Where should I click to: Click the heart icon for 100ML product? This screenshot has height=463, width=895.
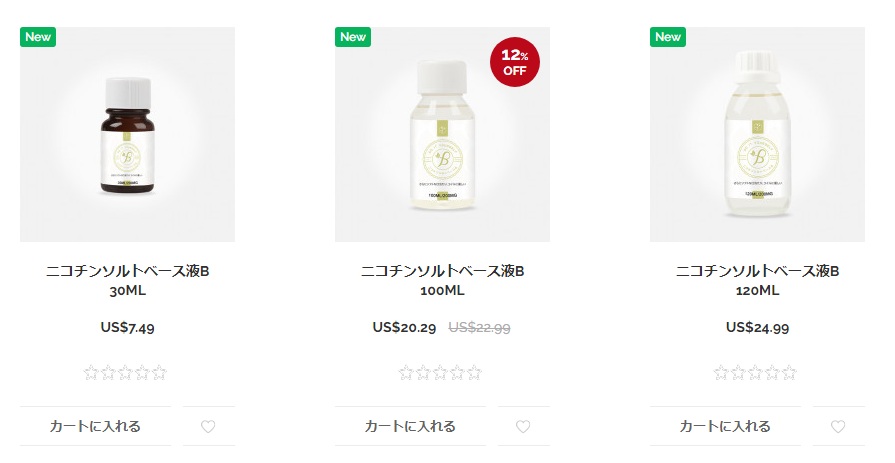pyautogui.click(x=523, y=427)
